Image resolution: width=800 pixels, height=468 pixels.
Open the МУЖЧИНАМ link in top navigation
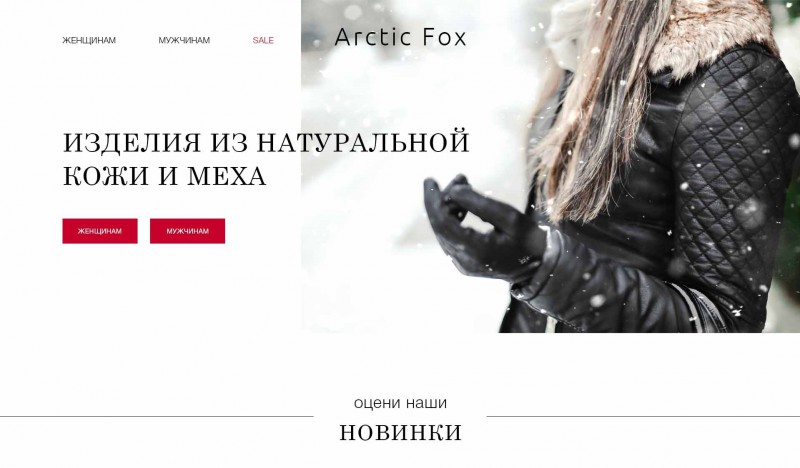tap(184, 40)
